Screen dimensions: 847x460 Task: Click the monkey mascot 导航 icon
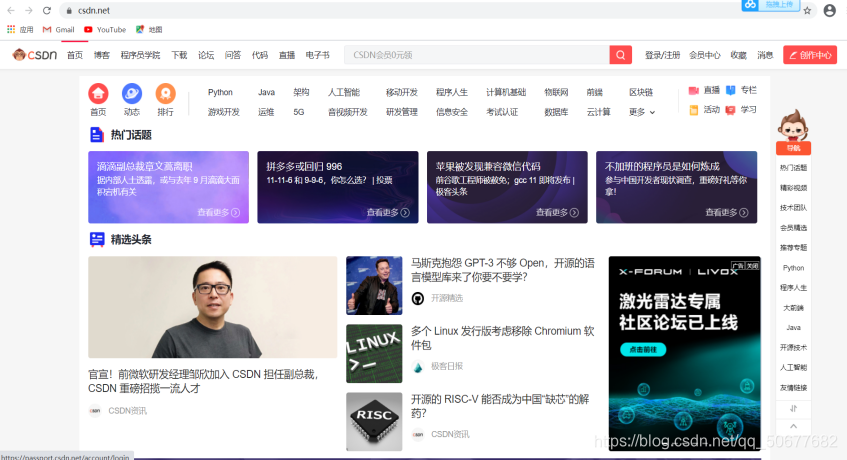pyautogui.click(x=793, y=132)
